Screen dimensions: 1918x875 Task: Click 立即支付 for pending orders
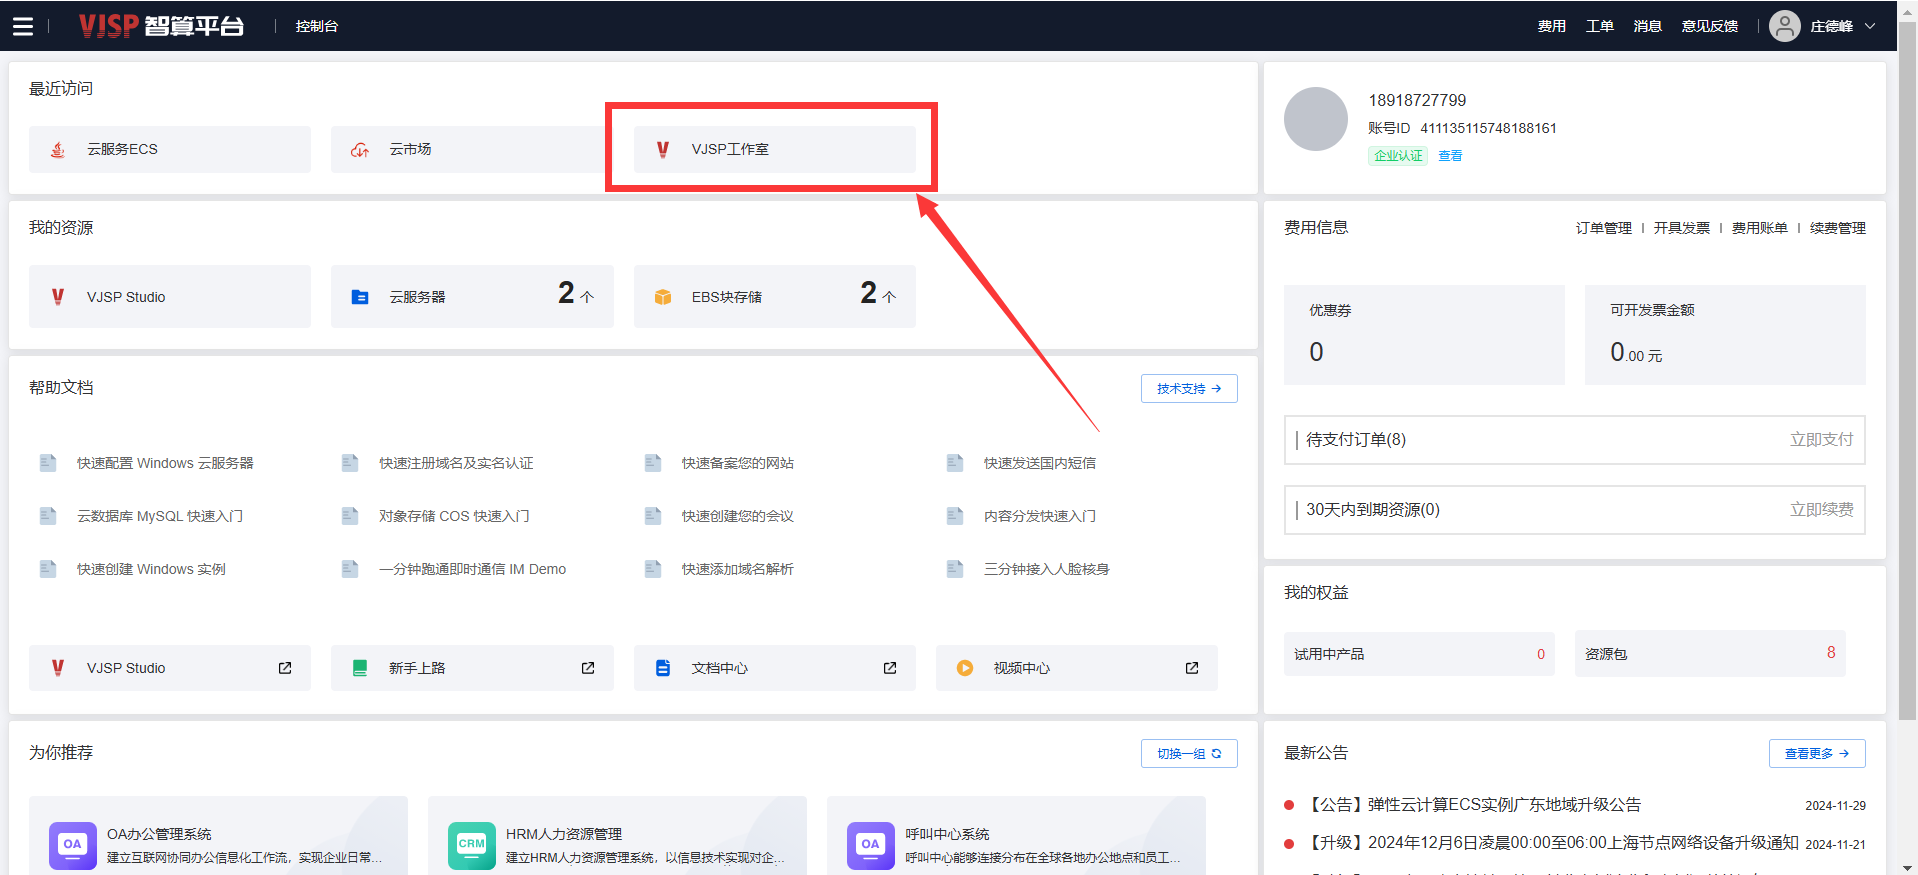click(1822, 440)
